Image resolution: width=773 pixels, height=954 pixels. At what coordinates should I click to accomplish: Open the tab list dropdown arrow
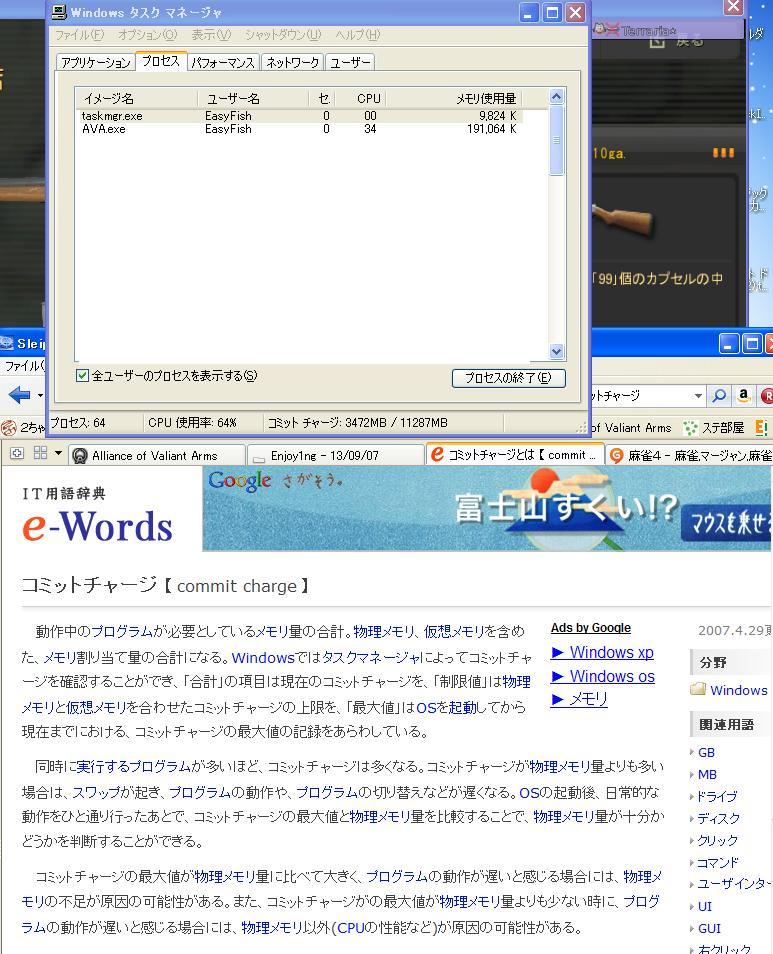click(58, 454)
